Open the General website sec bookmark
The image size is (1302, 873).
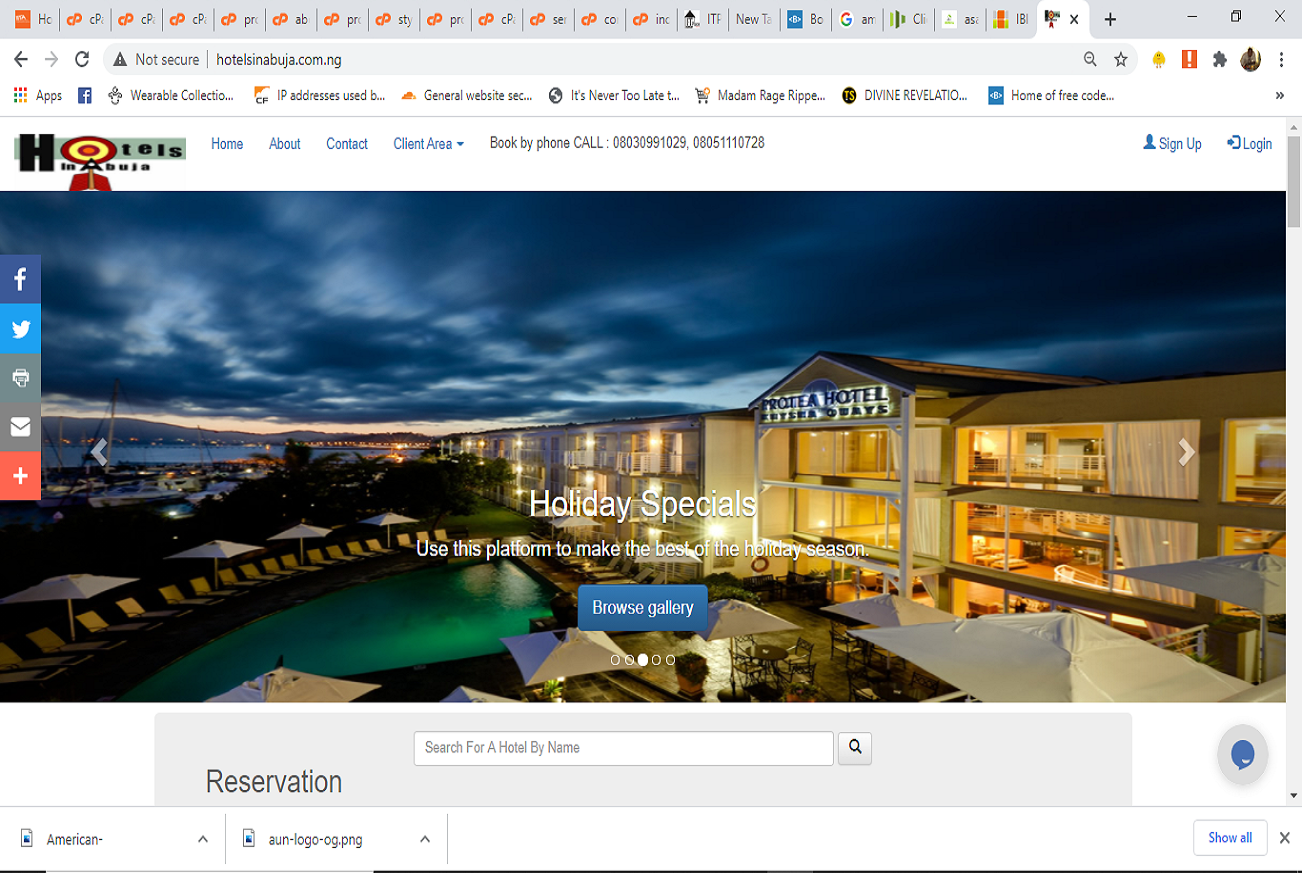(x=467, y=96)
